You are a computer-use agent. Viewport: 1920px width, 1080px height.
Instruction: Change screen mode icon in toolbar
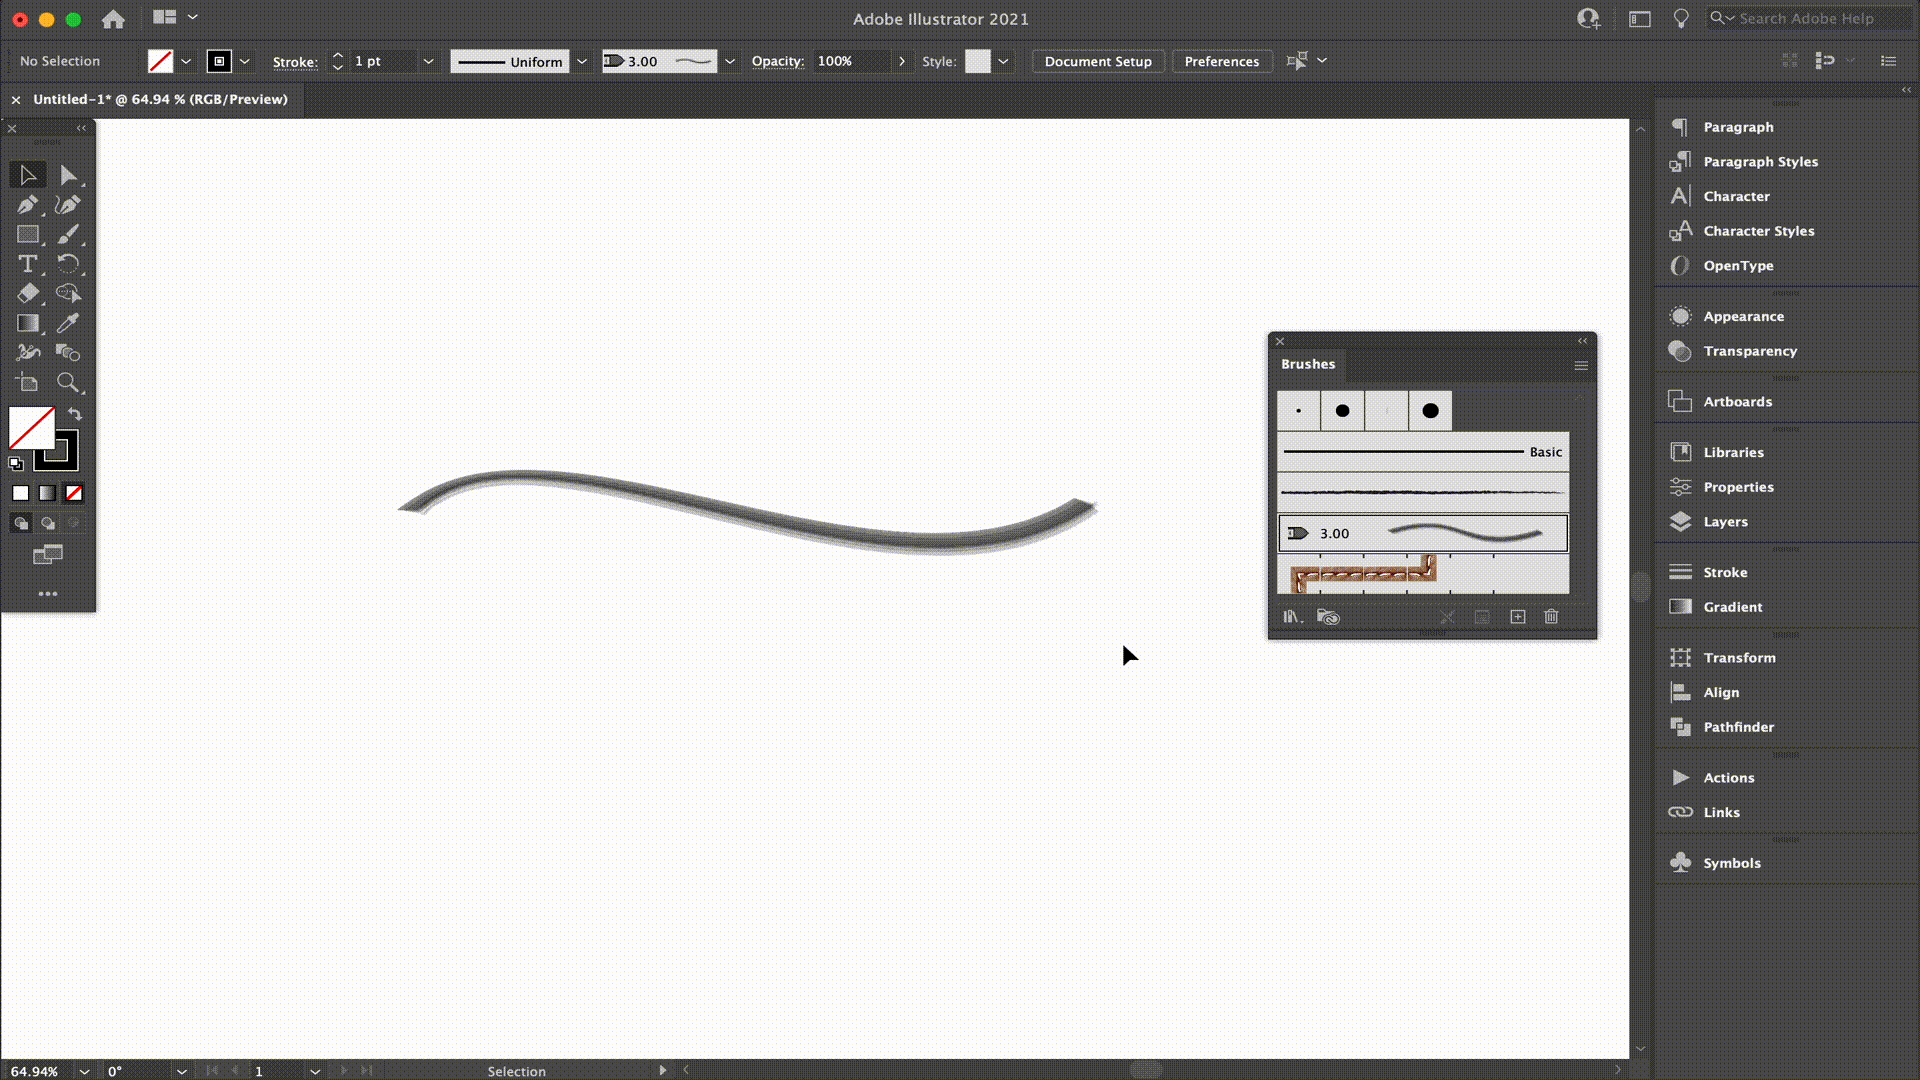point(48,555)
